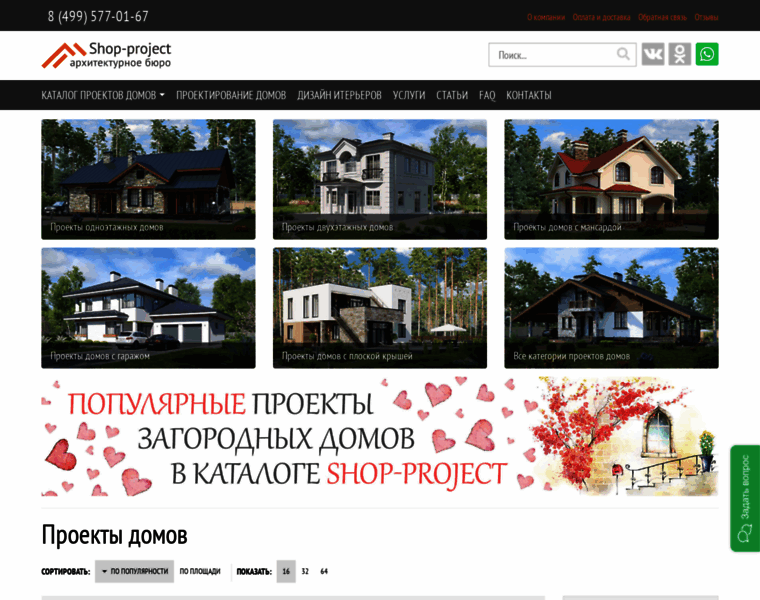Click the chat bubble icon on side tab
Viewport: 760px width, 600px height.
click(744, 536)
